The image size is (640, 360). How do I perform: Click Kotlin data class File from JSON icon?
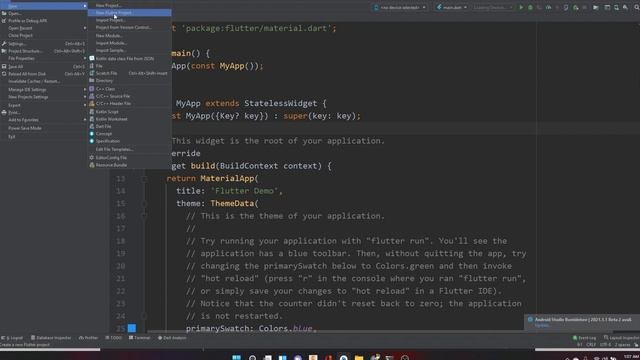coord(92,58)
